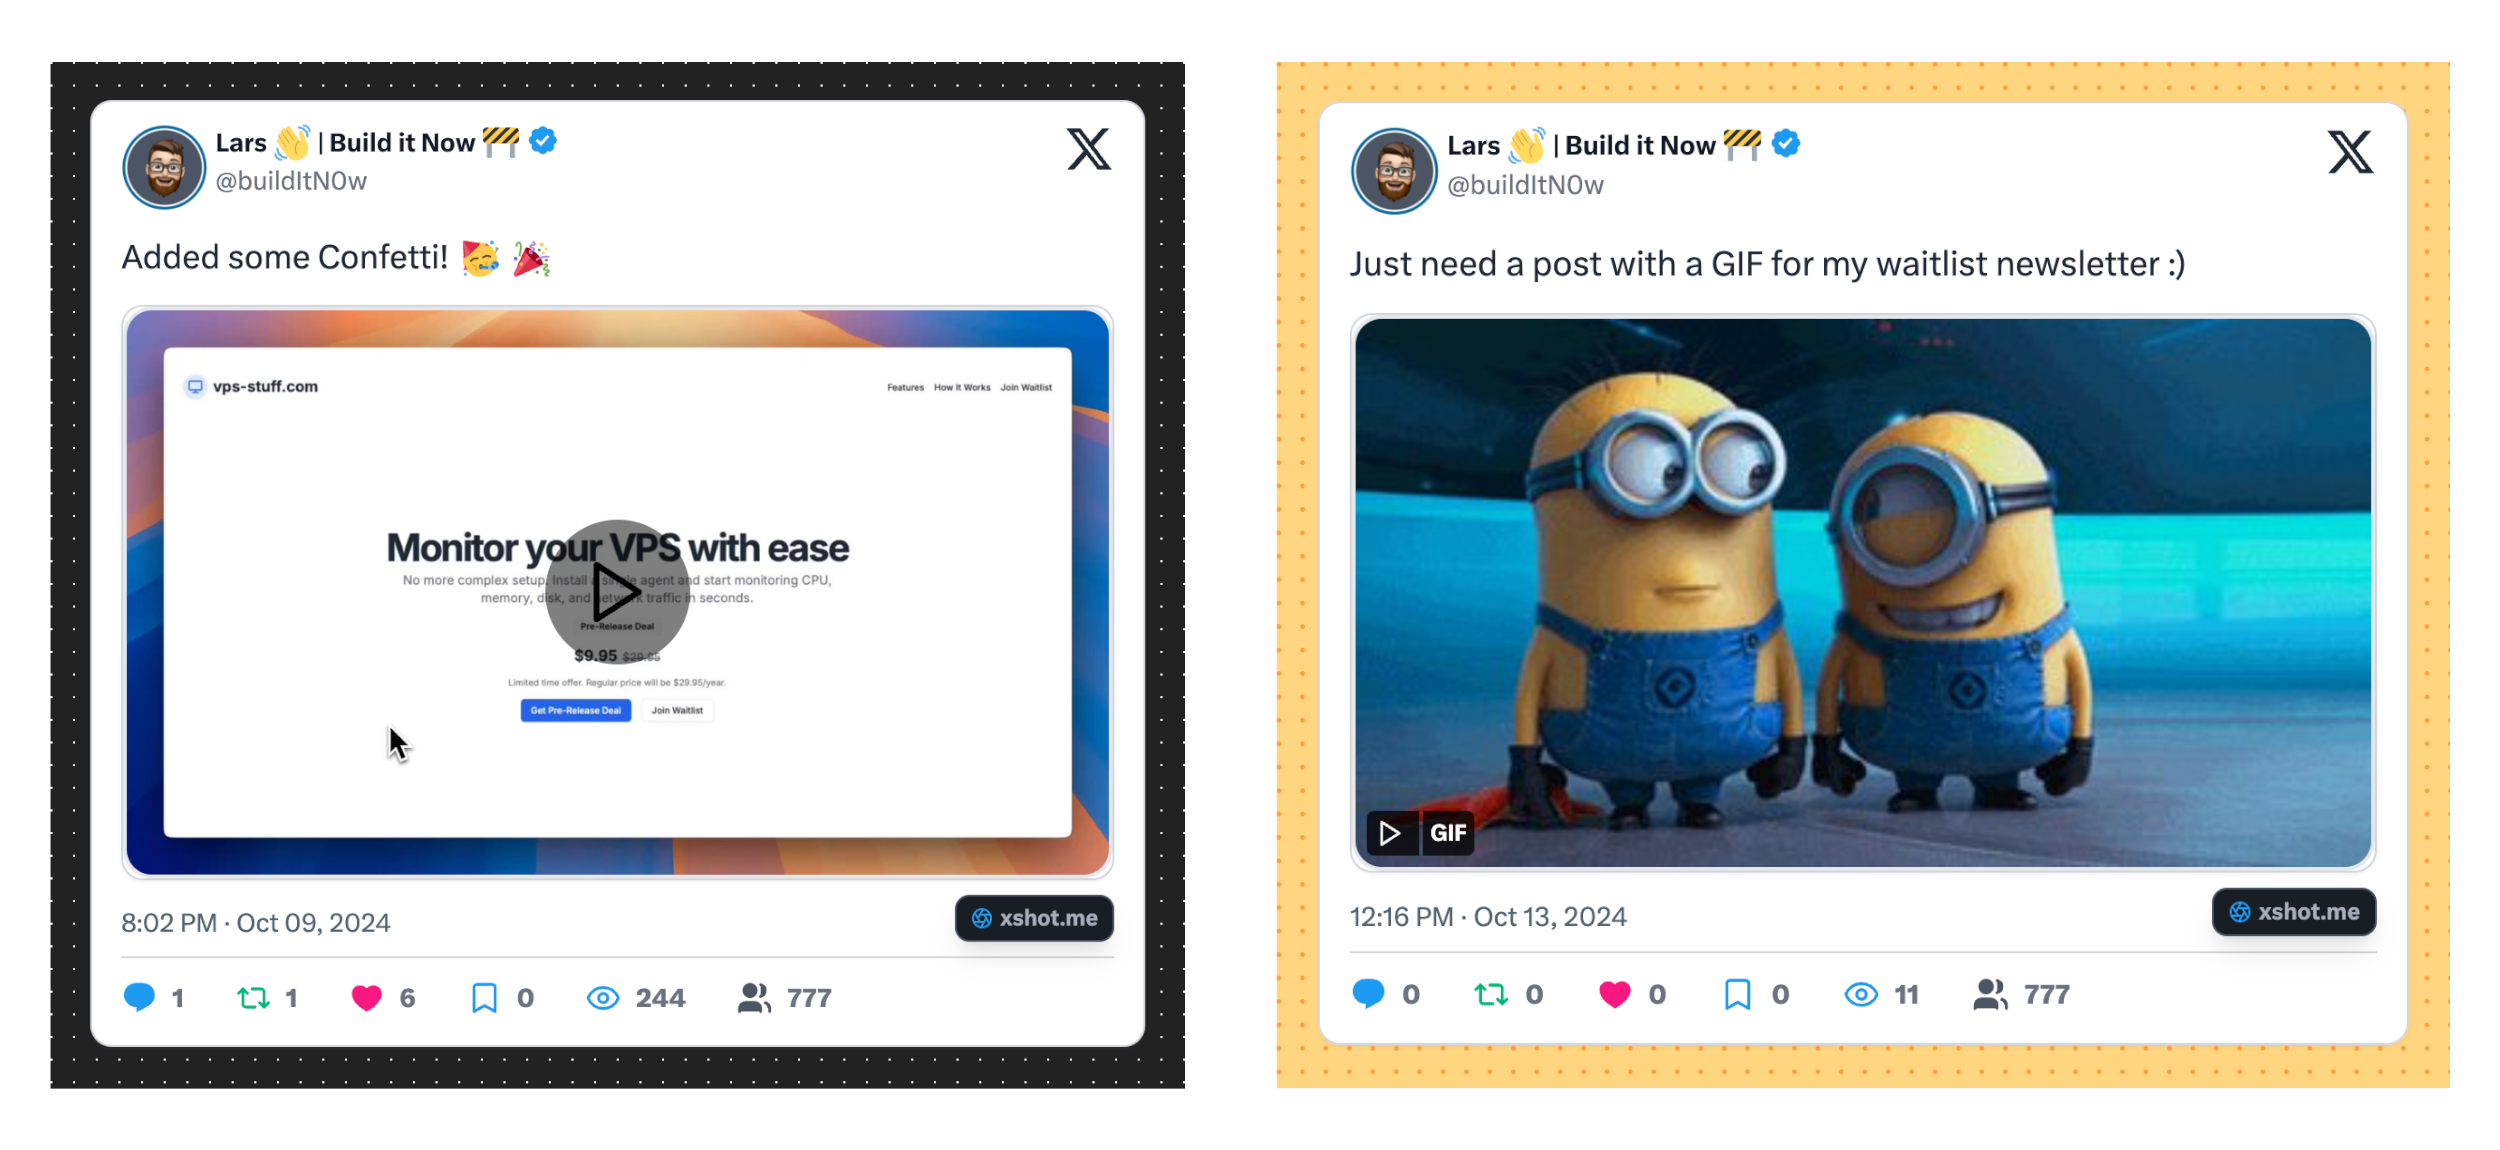Click the 'Monitor your VPS with ease' headline
Viewport: 2500px width, 1150px height.
[617, 548]
